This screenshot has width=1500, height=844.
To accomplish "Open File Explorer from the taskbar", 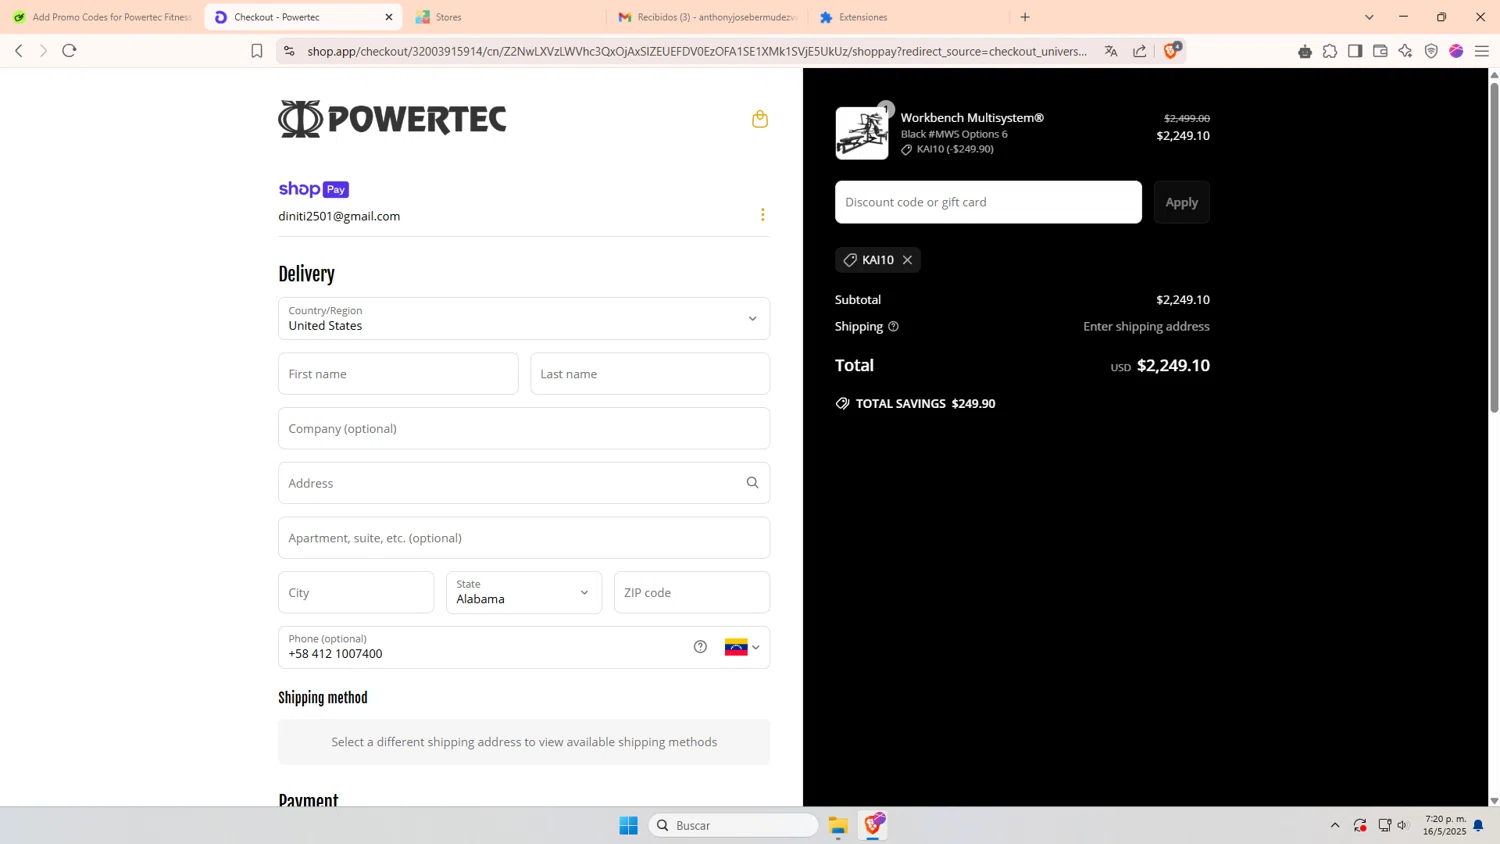I will pyautogui.click(x=838, y=825).
